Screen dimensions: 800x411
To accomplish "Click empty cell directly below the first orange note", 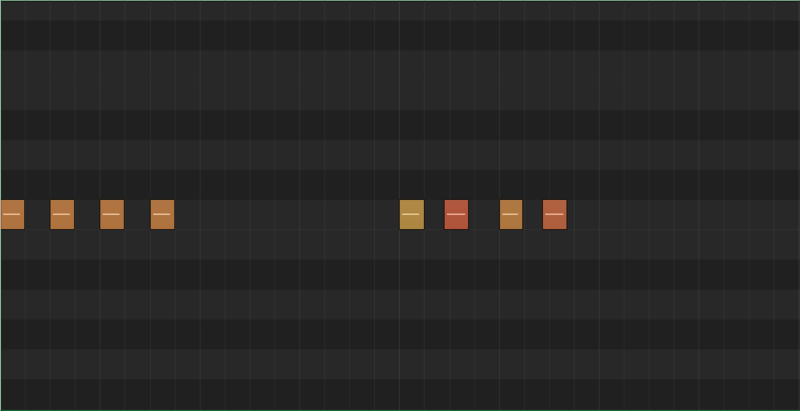I will (12, 245).
